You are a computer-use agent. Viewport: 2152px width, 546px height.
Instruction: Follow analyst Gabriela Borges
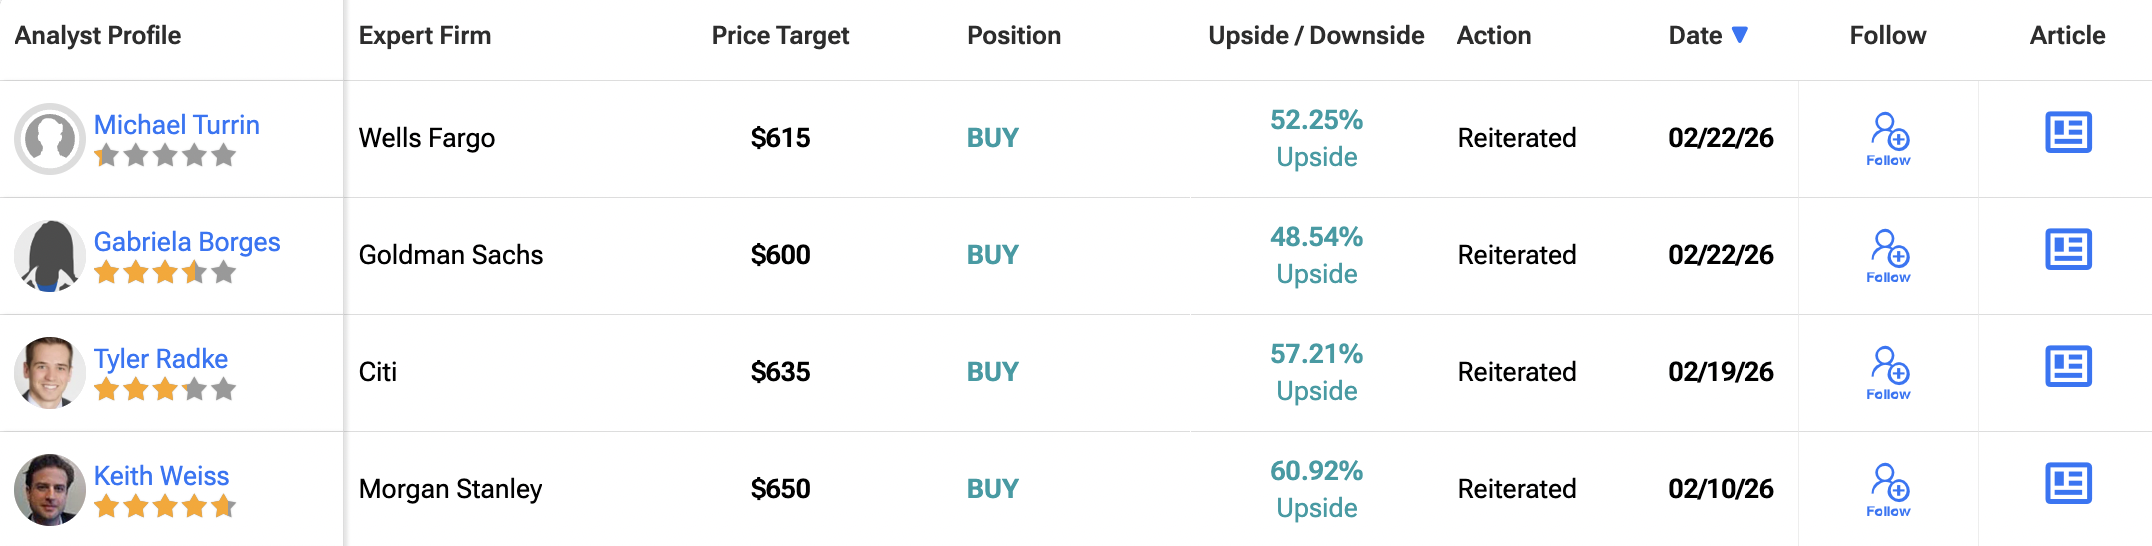tap(1888, 256)
